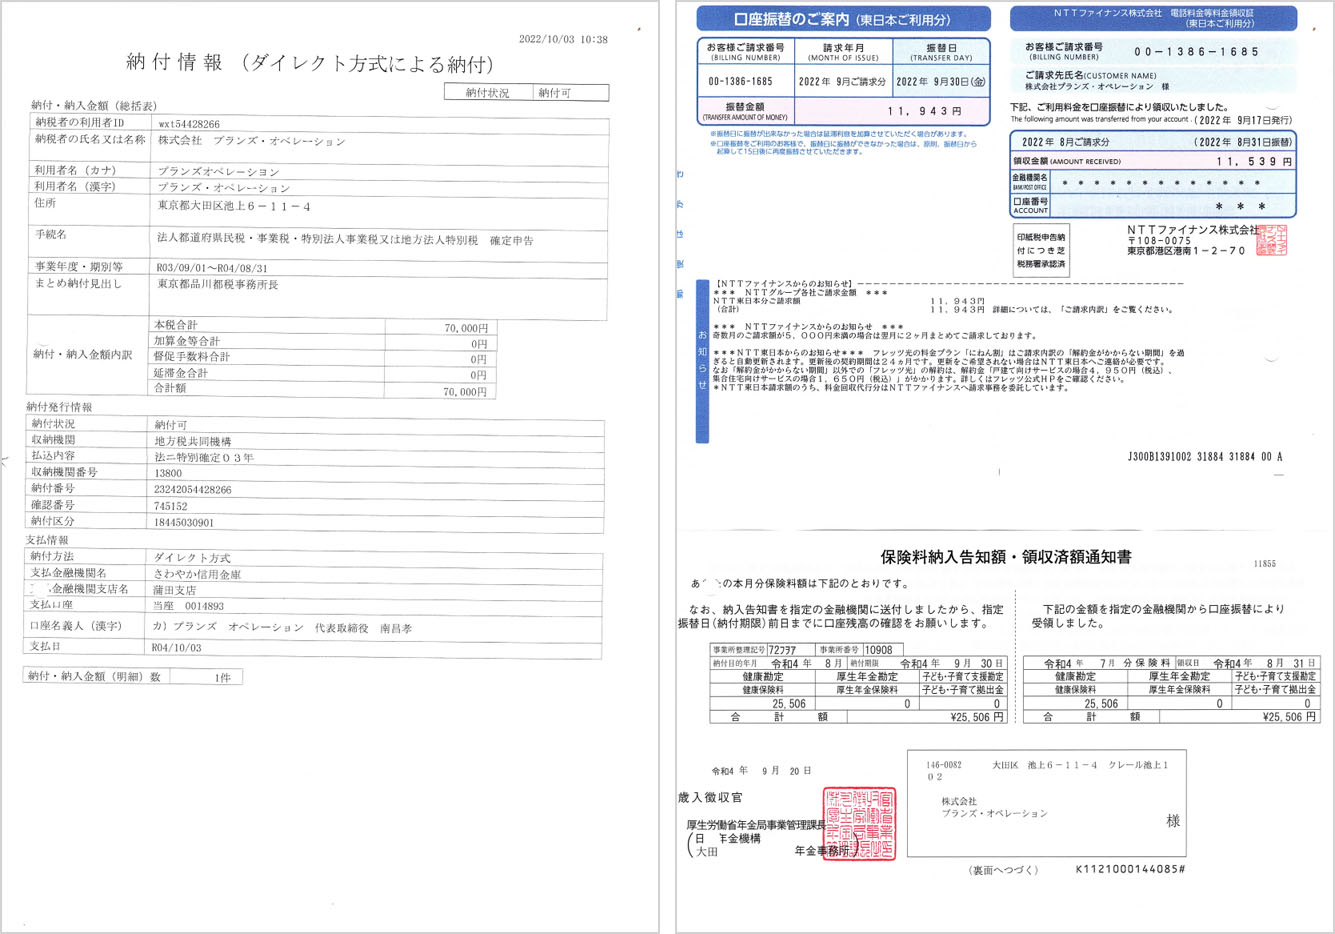
Task: Click the 延滞金合計 amount 0円
Action: (x=479, y=375)
